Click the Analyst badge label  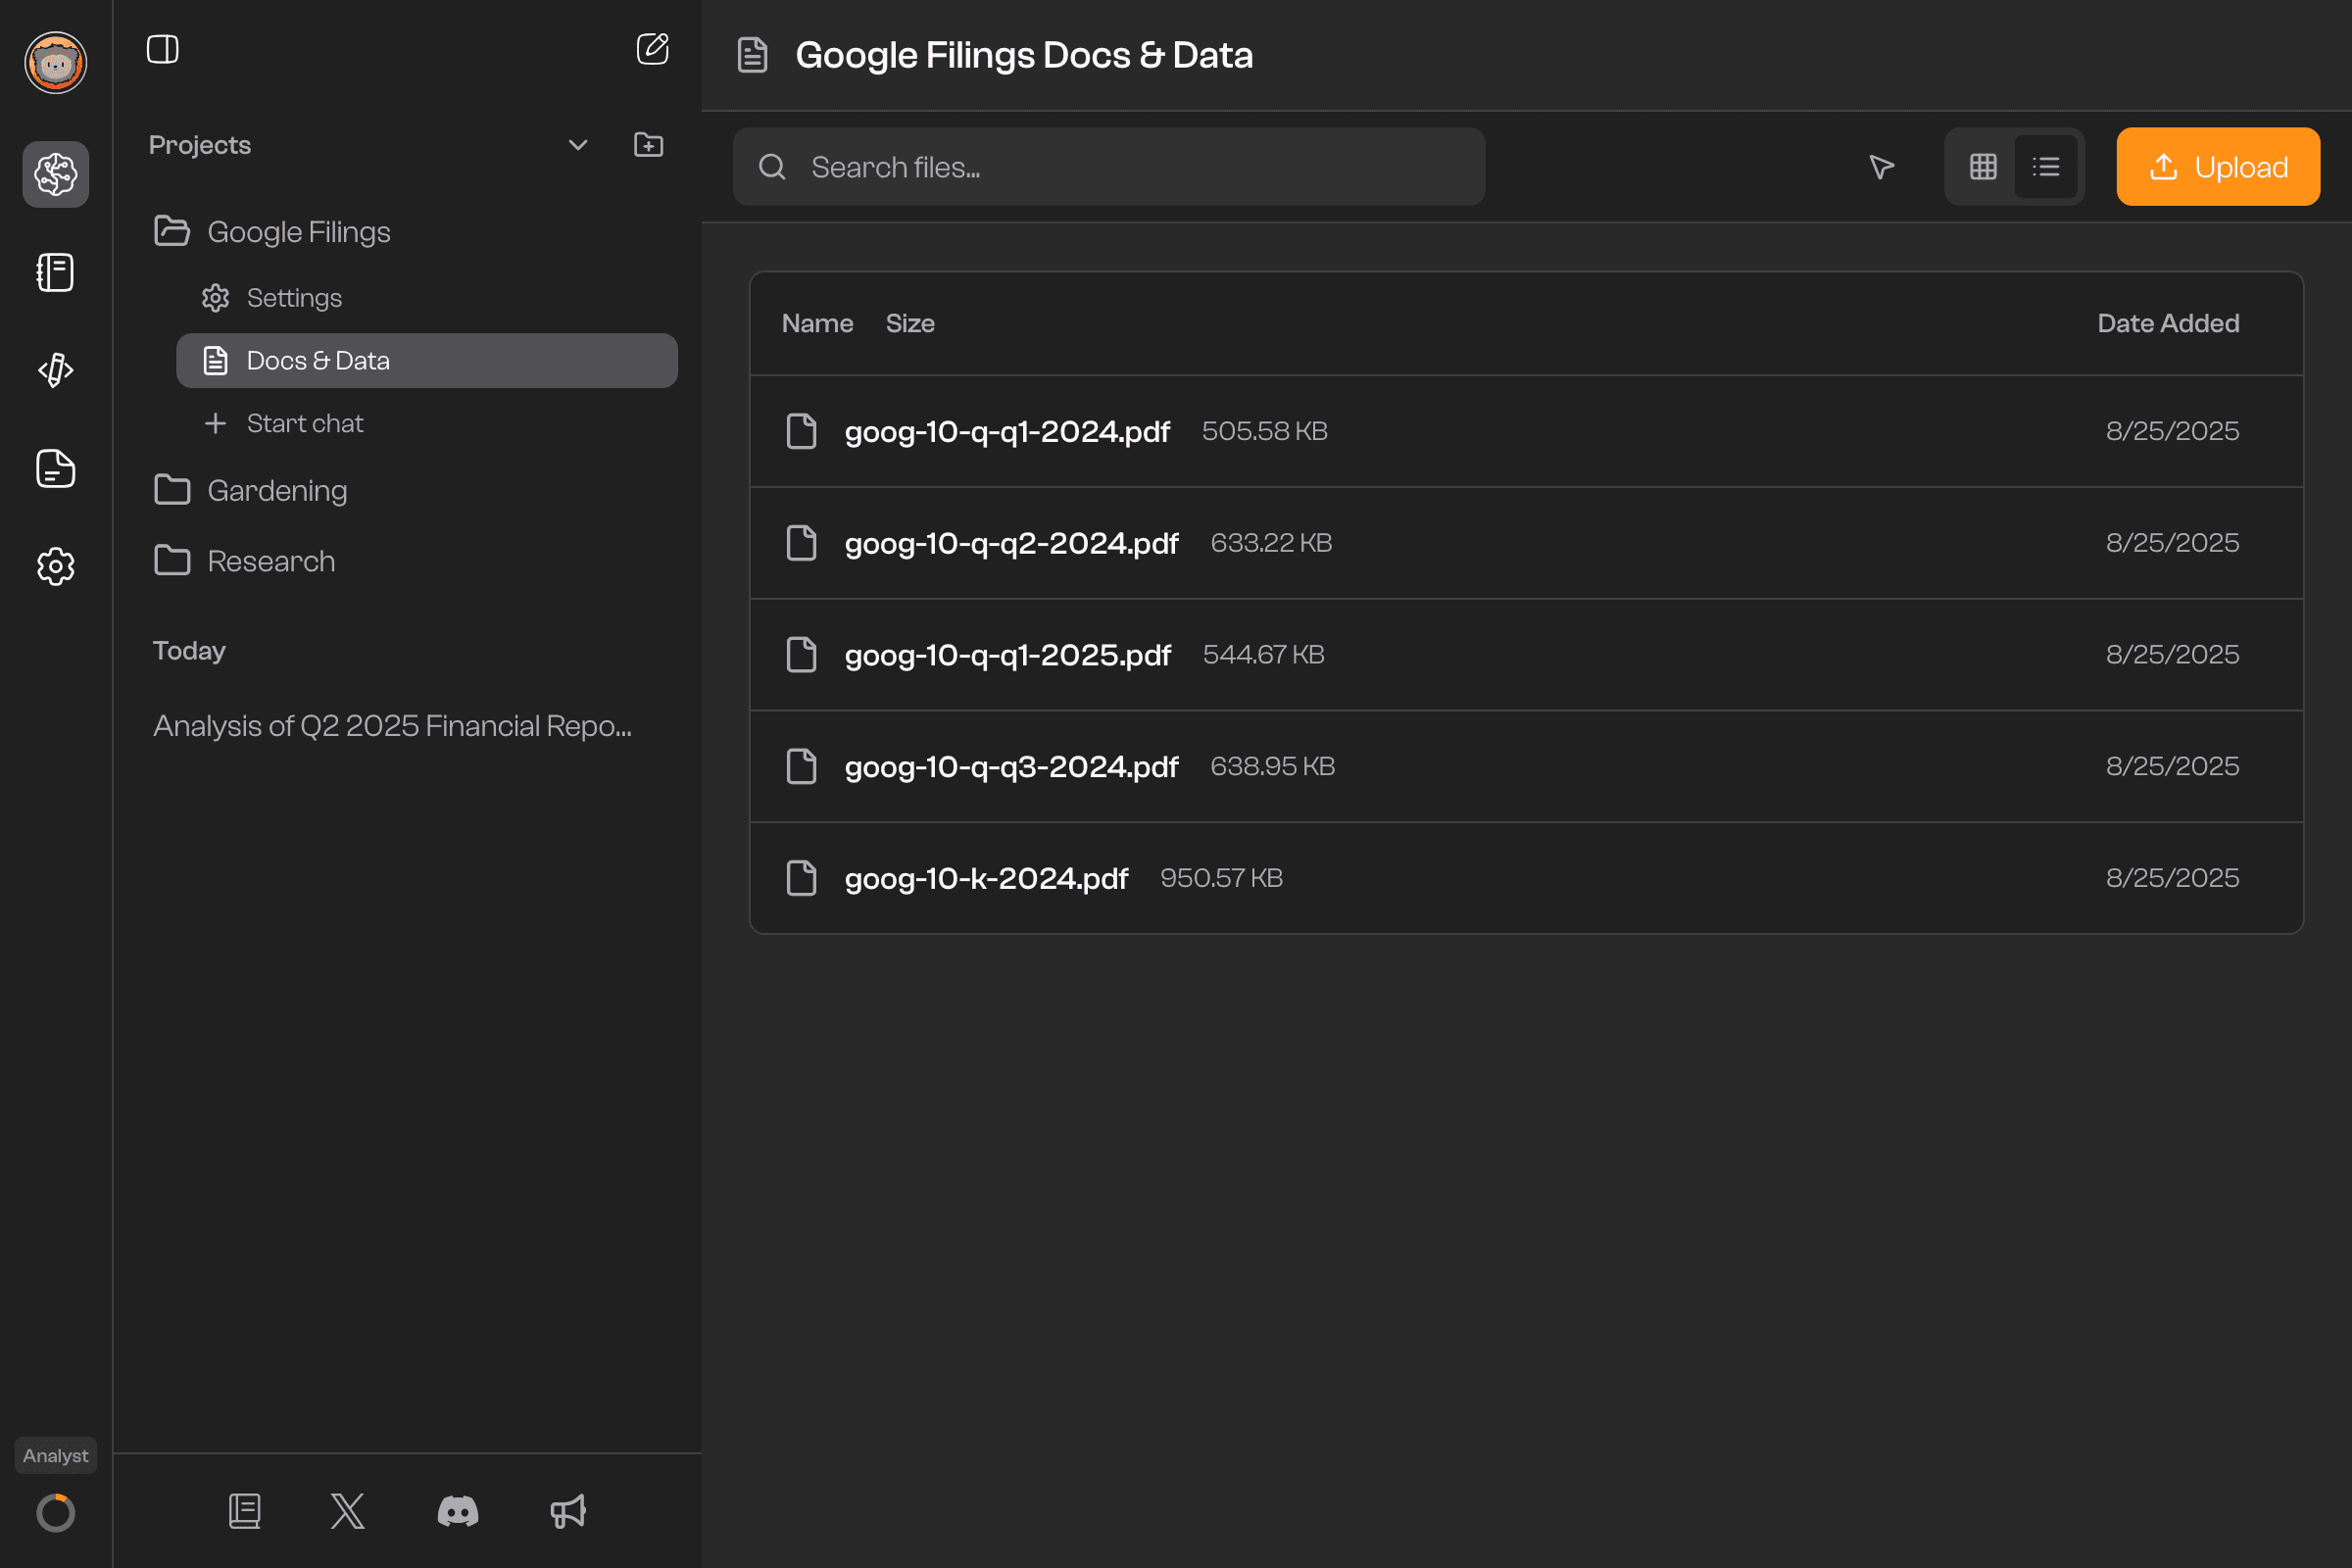click(x=56, y=1455)
